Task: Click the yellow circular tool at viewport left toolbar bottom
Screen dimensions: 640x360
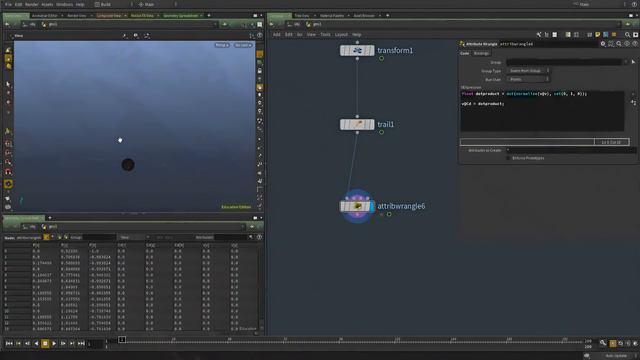Action: tap(8, 184)
